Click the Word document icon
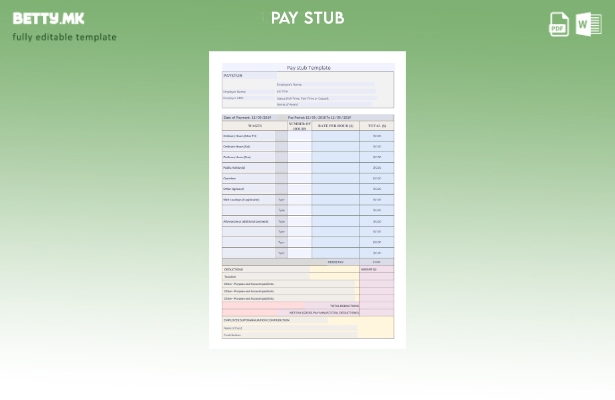 [x=588, y=24]
